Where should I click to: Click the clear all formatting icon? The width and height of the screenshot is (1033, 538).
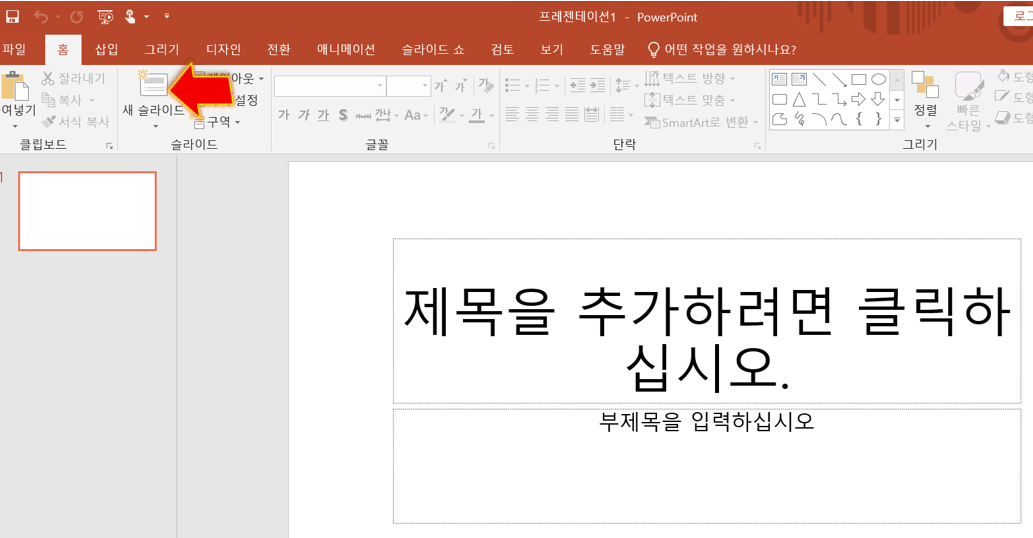click(x=486, y=85)
